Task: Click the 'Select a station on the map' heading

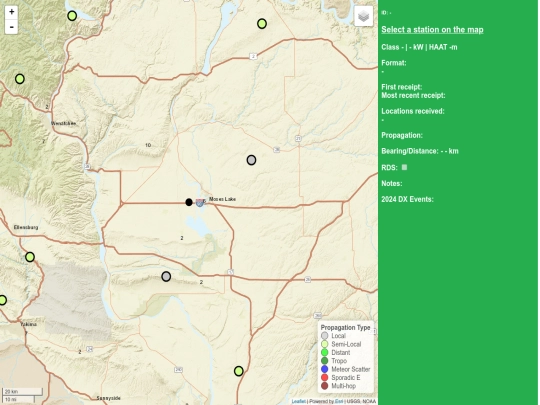Action: (x=432, y=30)
